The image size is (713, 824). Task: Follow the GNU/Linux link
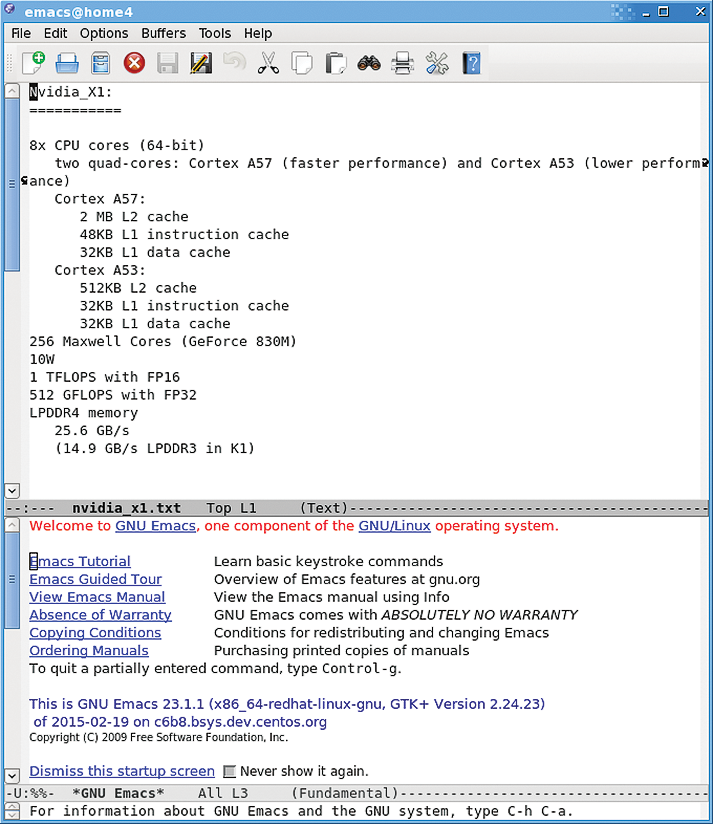pos(395,526)
